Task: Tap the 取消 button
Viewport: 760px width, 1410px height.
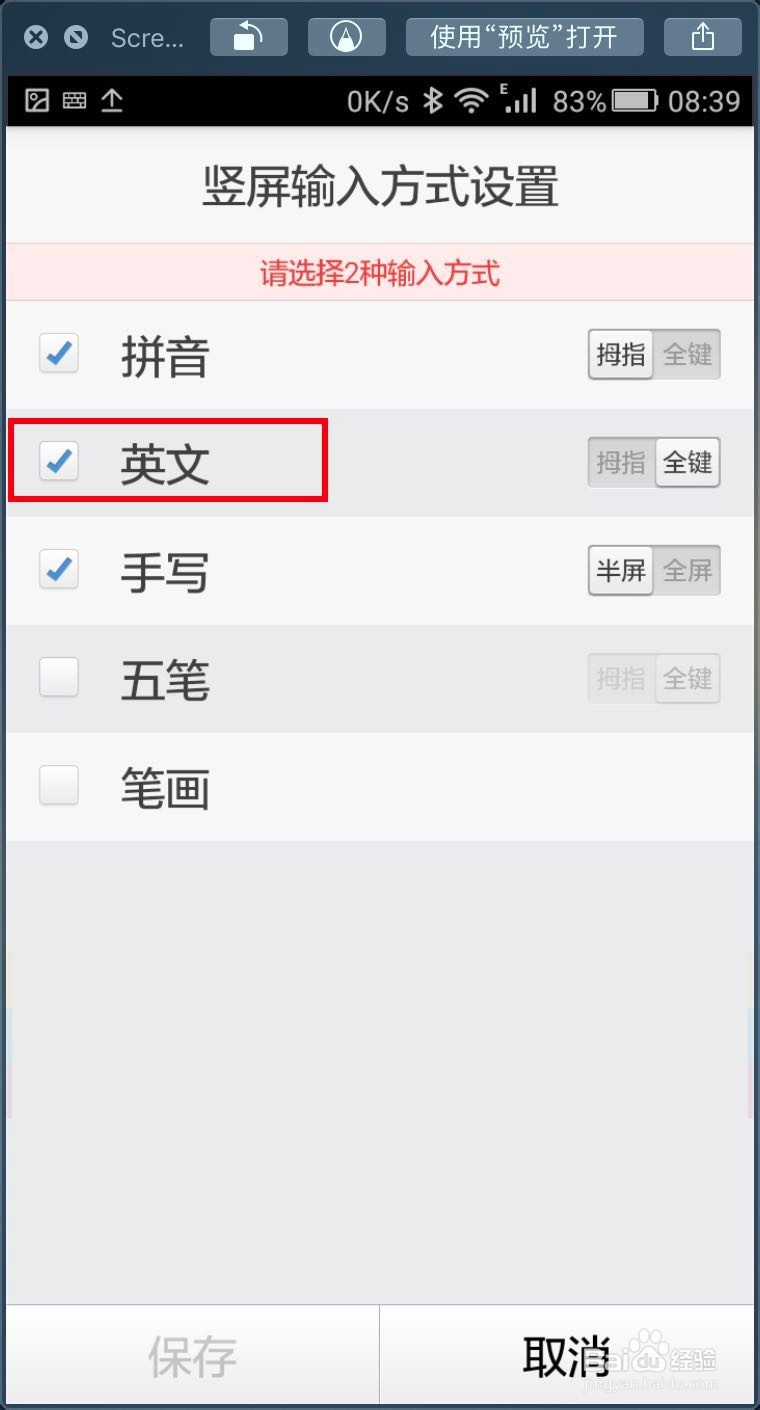Action: click(x=567, y=1355)
